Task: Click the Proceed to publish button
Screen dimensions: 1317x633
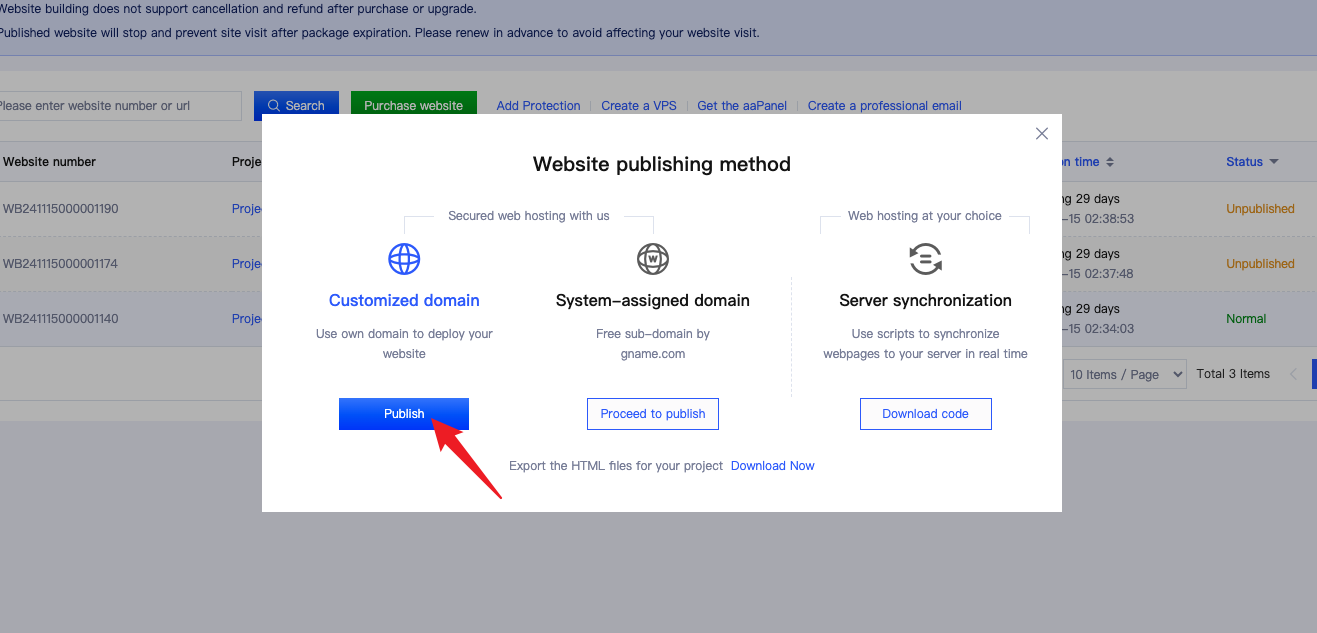Action: pos(653,414)
